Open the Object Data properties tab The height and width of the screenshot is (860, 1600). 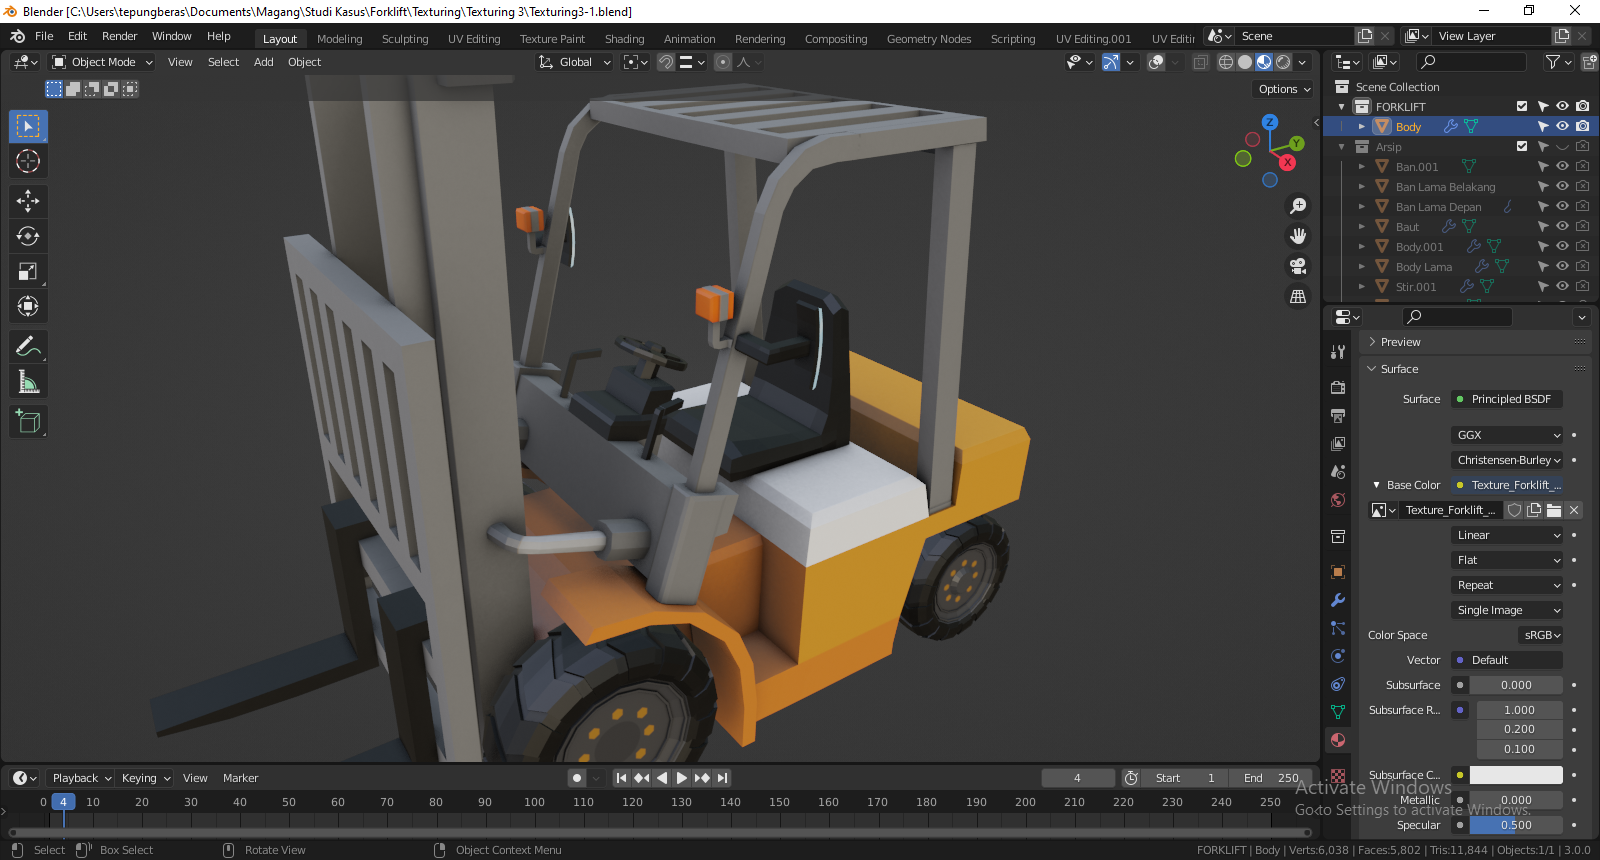pos(1338,712)
